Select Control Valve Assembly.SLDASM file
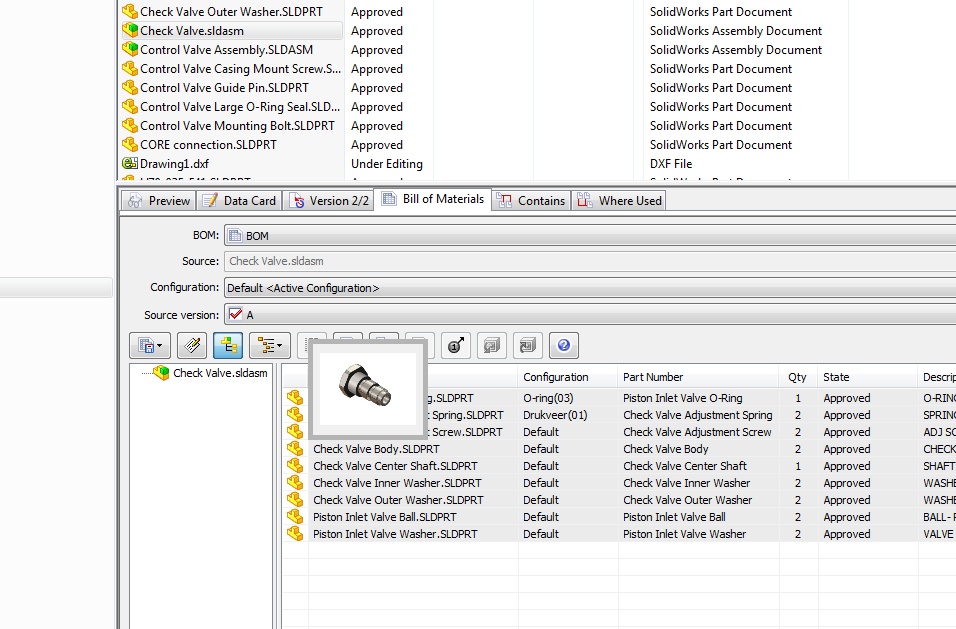The image size is (956, 629). pos(226,50)
